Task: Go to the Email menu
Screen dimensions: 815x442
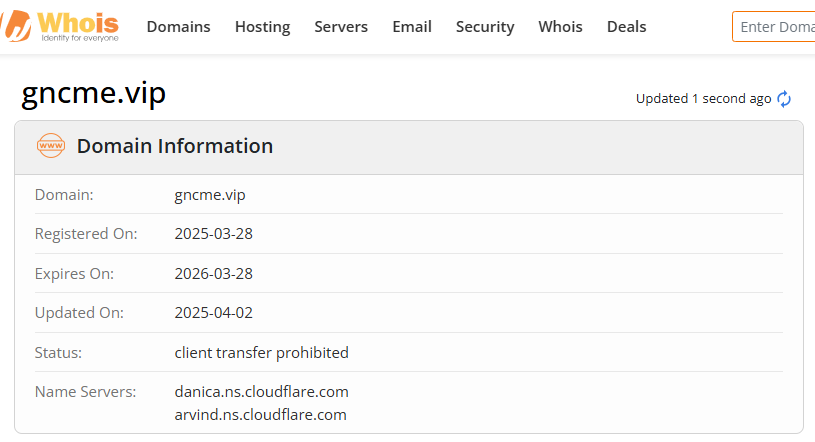Action: [412, 27]
